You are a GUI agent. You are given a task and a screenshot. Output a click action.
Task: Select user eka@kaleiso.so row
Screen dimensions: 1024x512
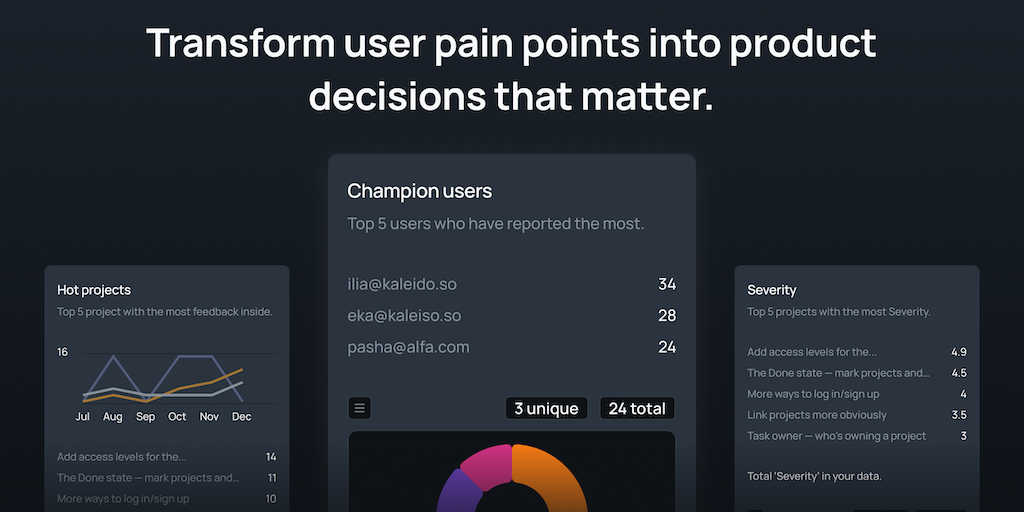(x=404, y=316)
